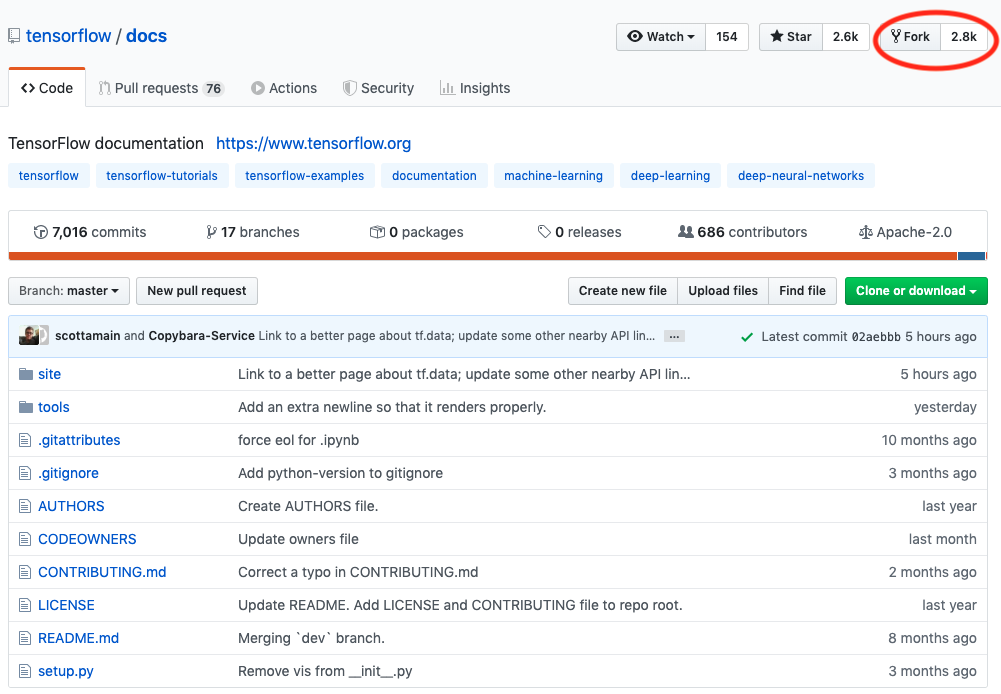Screen dimensions: 1001x694
Task: Open the 0 packages page
Action: (416, 232)
